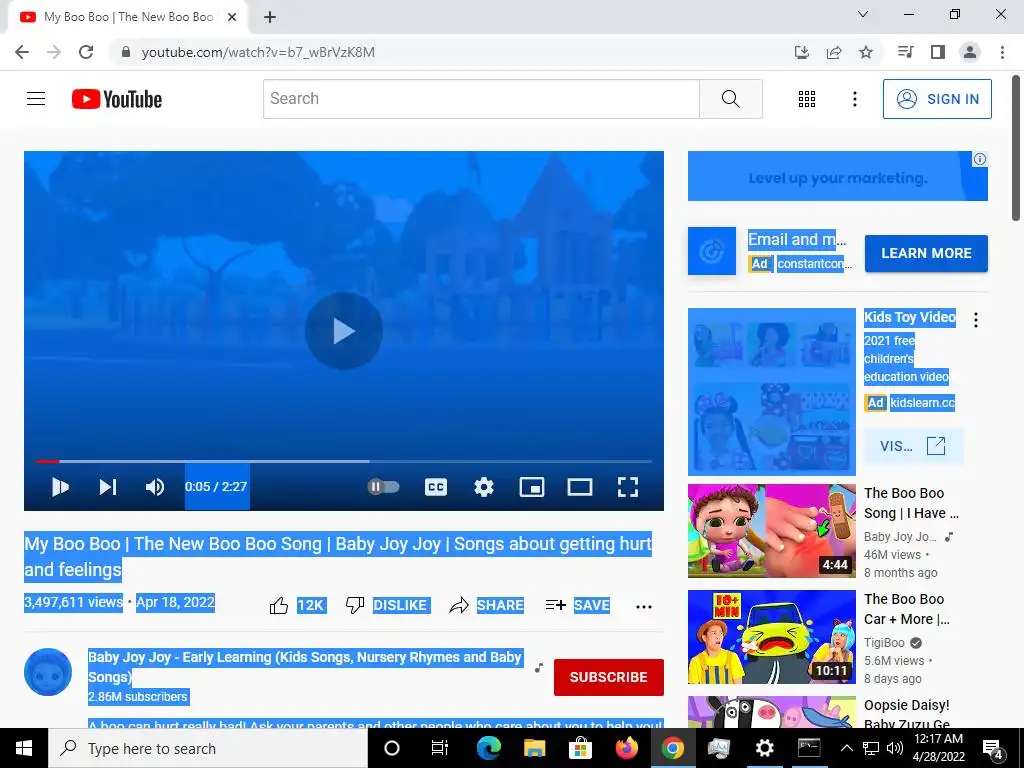Open the tab search dropdown chevron
Image resolution: width=1024 pixels, height=768 pixels.
coord(863,14)
